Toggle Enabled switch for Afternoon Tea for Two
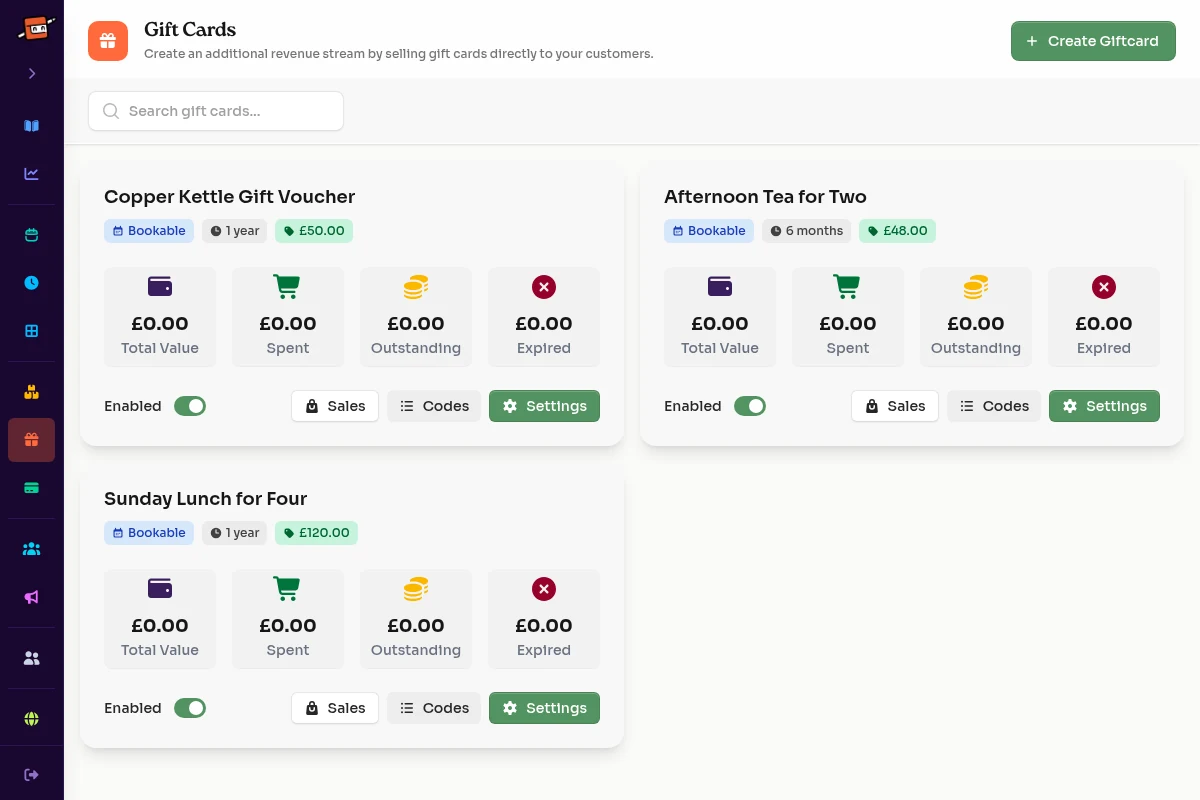The image size is (1200, 800). pyautogui.click(x=750, y=406)
